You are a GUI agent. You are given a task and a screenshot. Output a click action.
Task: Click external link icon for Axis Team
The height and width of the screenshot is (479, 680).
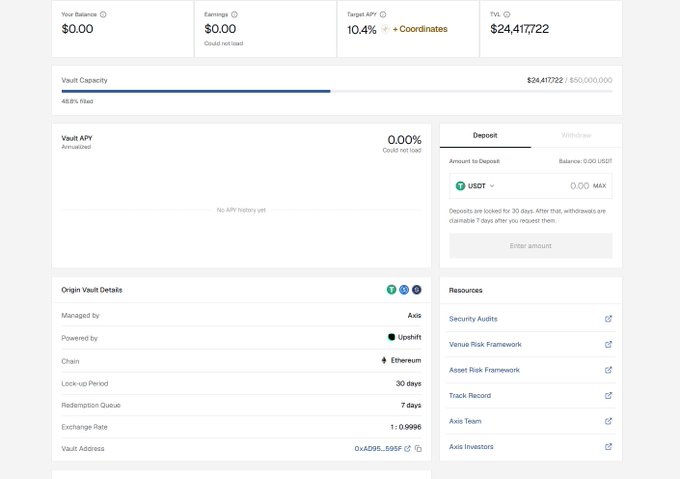(x=608, y=421)
